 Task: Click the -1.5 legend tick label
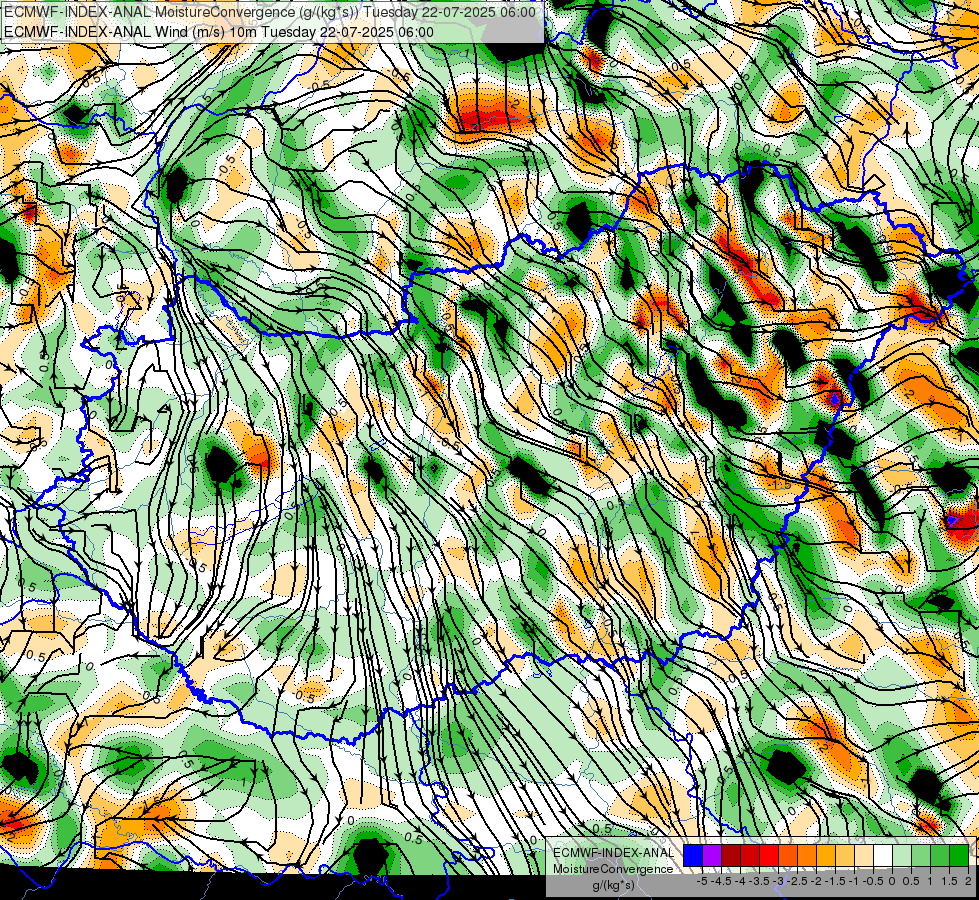pos(837,881)
